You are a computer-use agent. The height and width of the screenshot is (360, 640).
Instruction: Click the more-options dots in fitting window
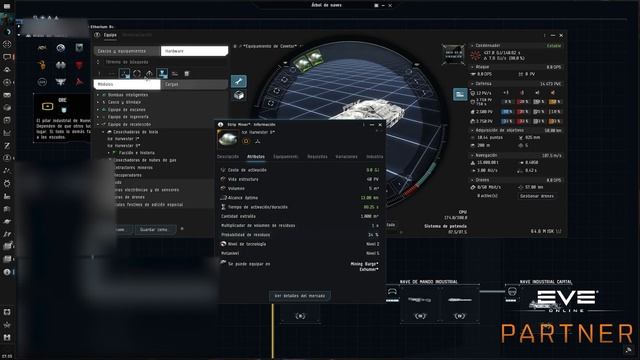click(x=544, y=36)
